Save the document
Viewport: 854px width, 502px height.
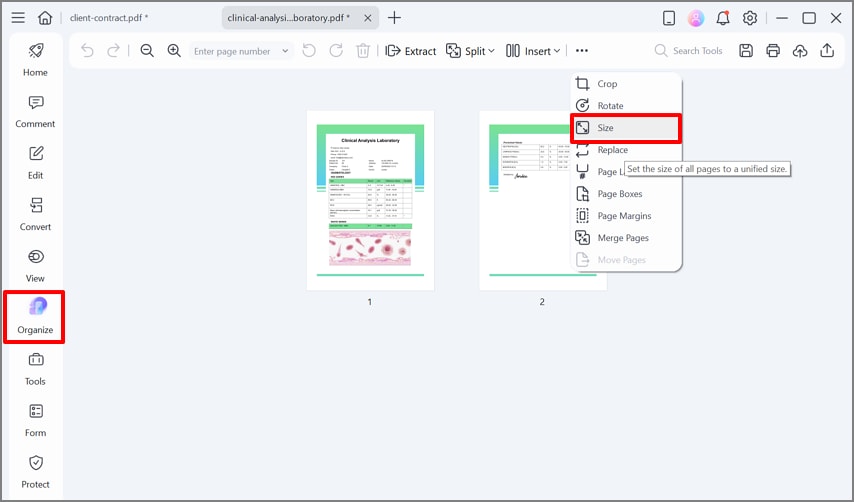pos(746,51)
